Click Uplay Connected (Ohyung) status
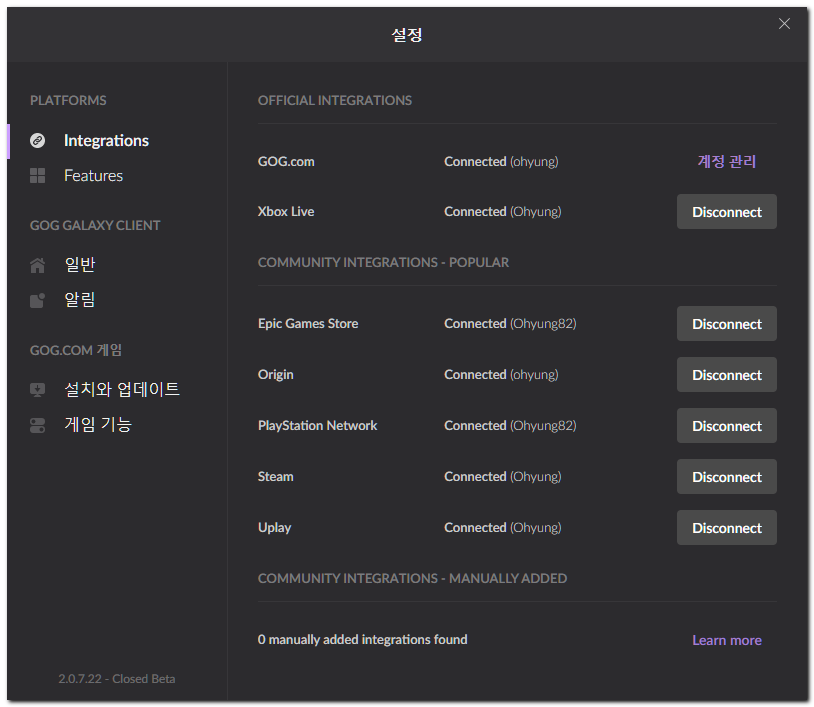814x707 pixels. [x=503, y=528]
